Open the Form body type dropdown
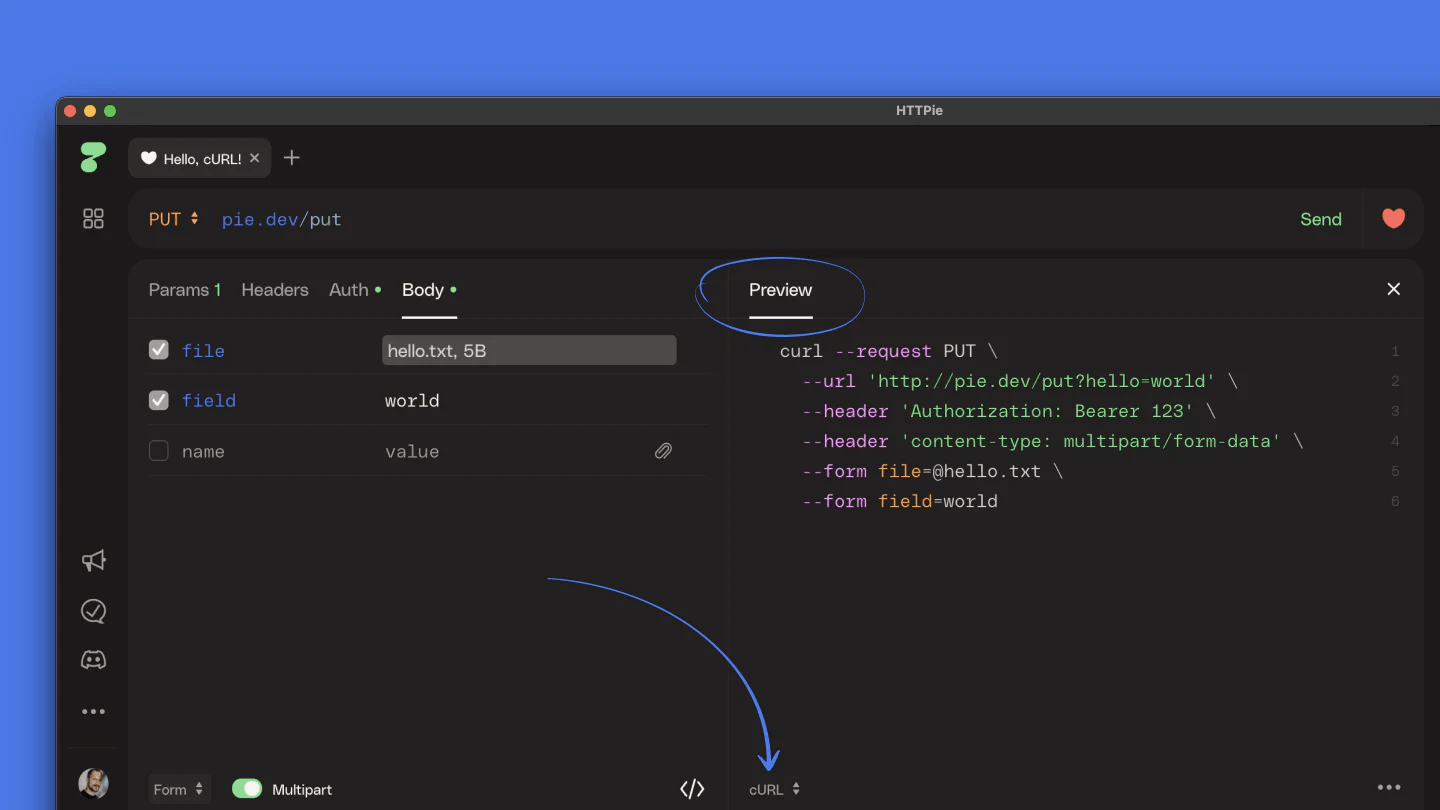 point(179,789)
